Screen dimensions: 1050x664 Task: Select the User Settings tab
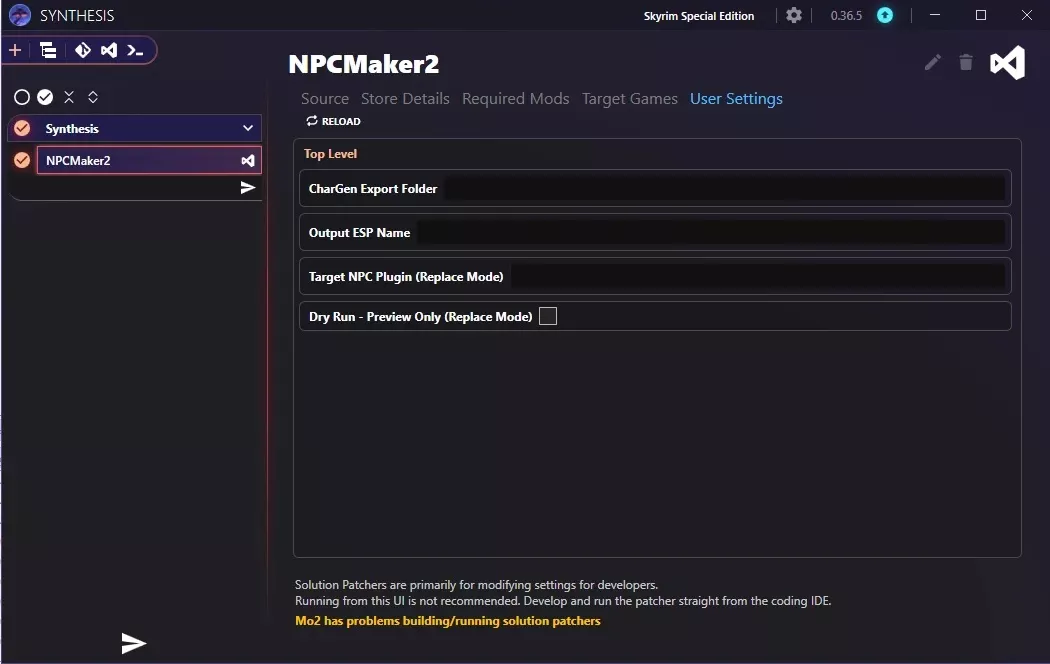pos(736,98)
